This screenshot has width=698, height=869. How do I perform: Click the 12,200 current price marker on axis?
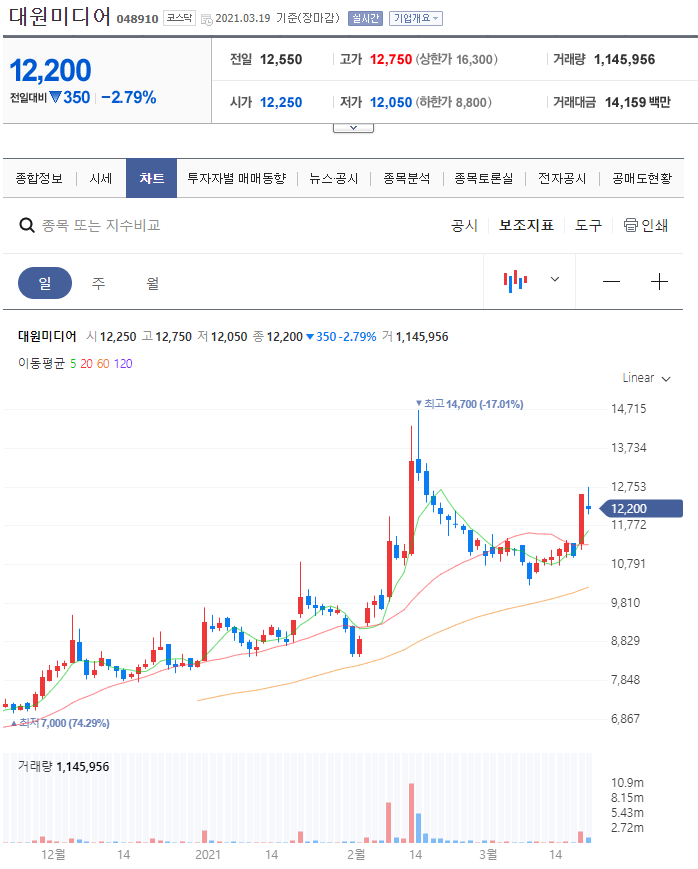pyautogui.click(x=641, y=508)
